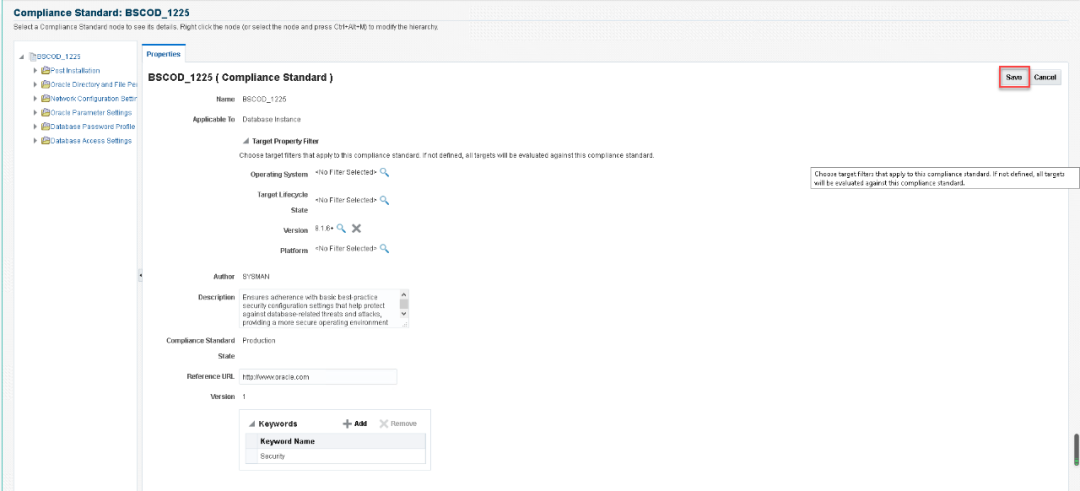1080x491 pixels.
Task: Open Operating System filter search icon
Action: pyautogui.click(x=384, y=173)
